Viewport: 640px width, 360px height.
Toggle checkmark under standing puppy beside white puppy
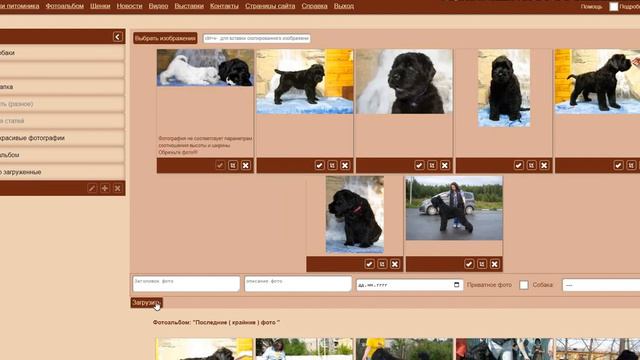click(x=320, y=165)
